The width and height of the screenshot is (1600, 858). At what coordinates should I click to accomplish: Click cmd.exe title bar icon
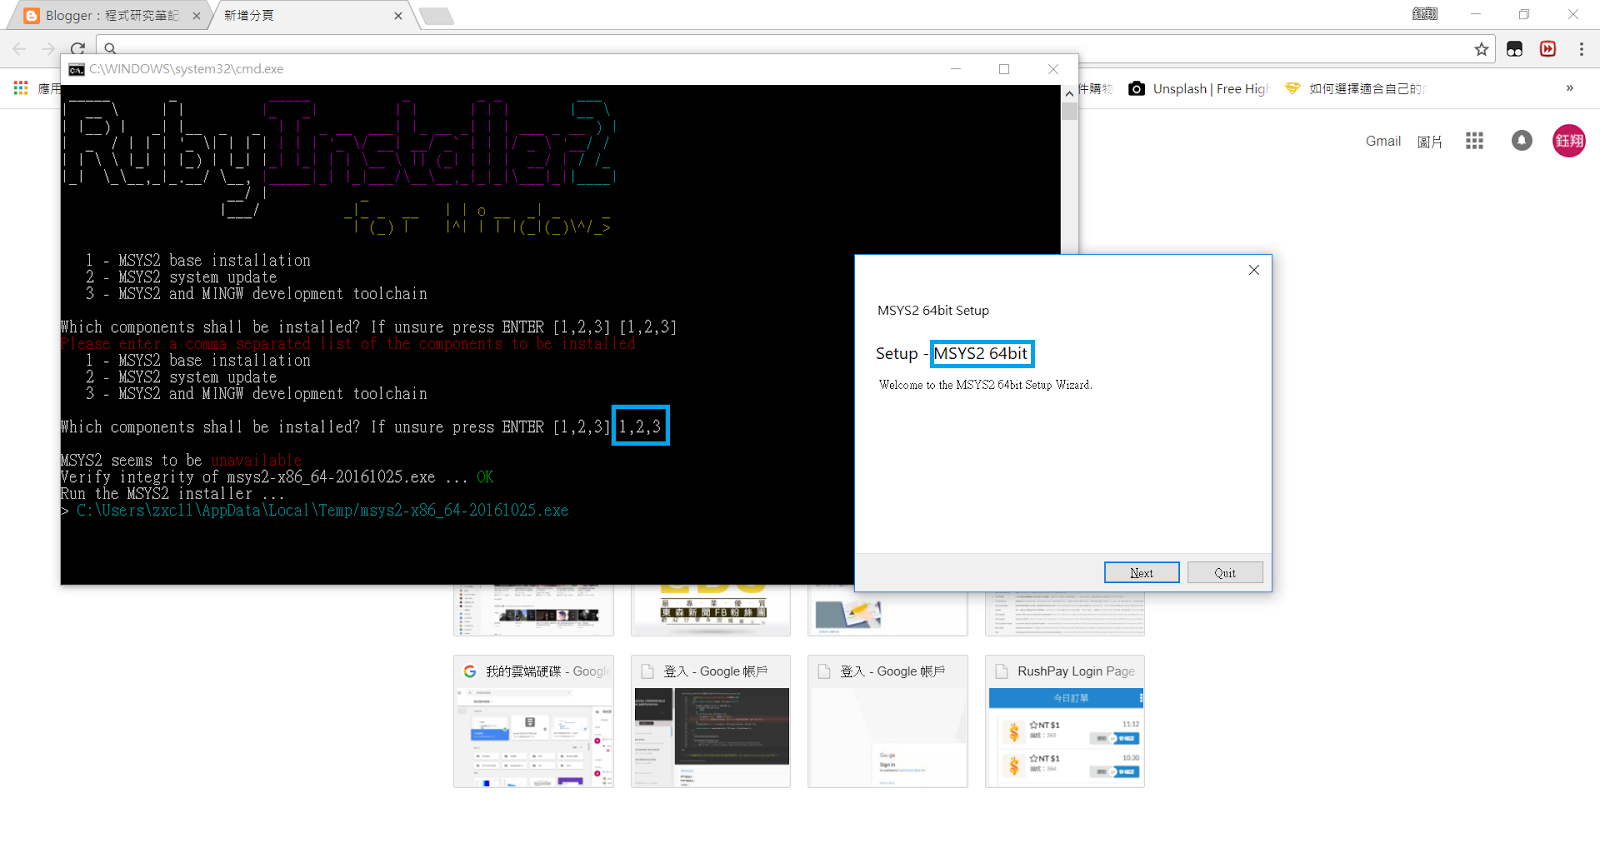76,69
